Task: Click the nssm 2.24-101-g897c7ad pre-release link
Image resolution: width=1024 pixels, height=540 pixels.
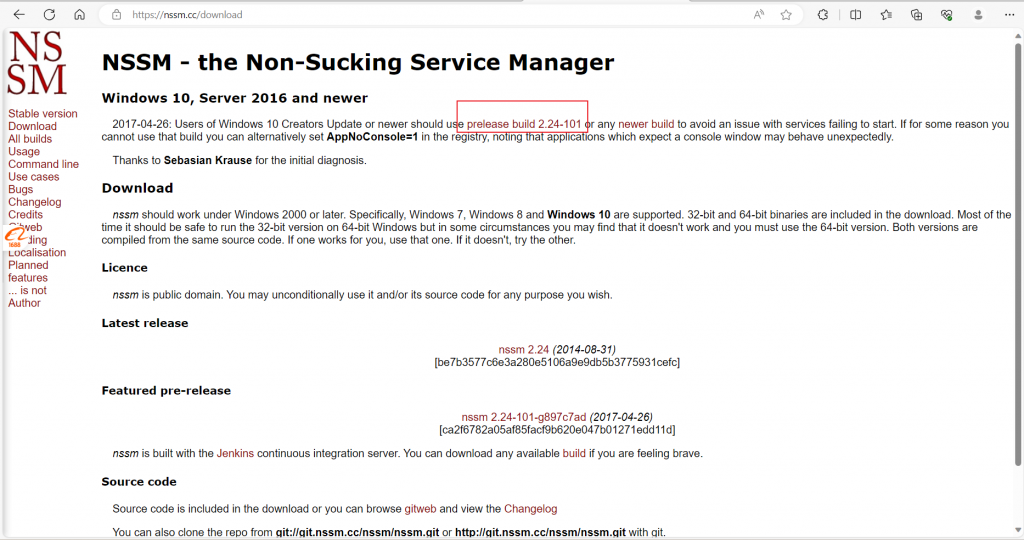Action: click(x=524, y=417)
